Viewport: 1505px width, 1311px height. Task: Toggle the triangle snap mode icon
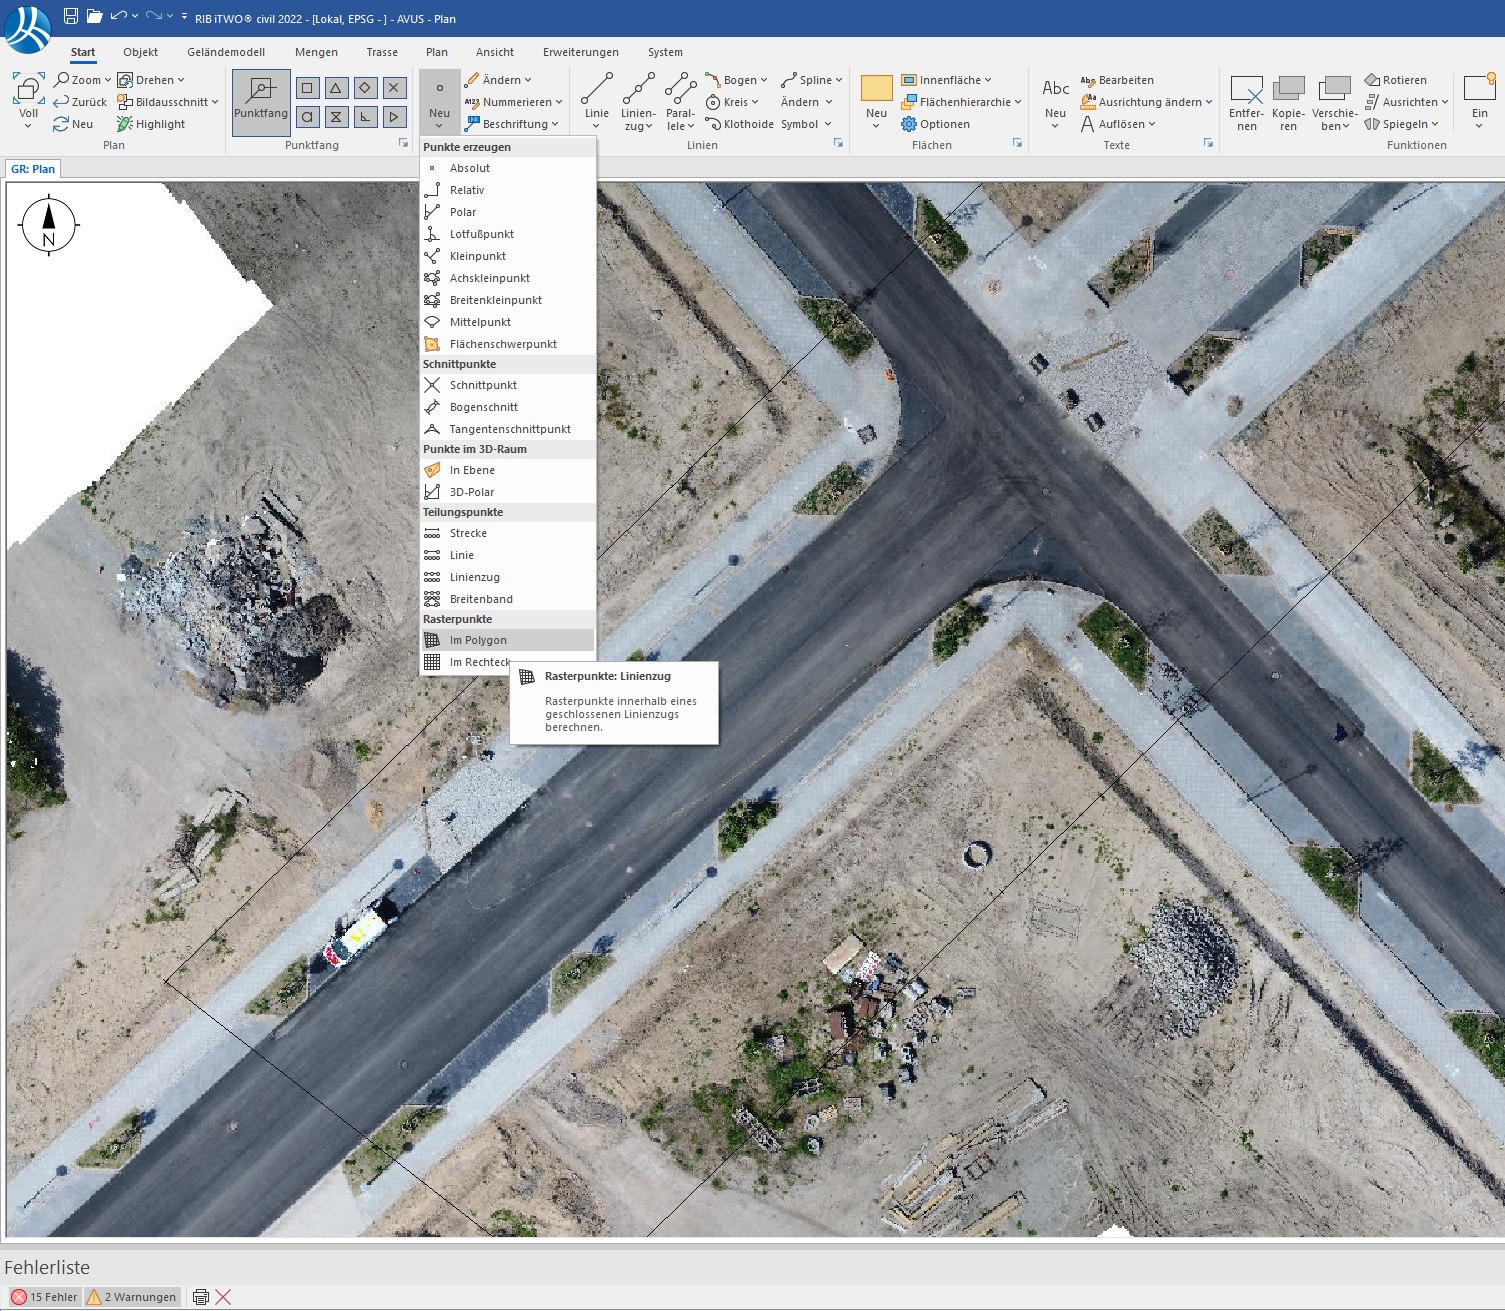[x=336, y=88]
